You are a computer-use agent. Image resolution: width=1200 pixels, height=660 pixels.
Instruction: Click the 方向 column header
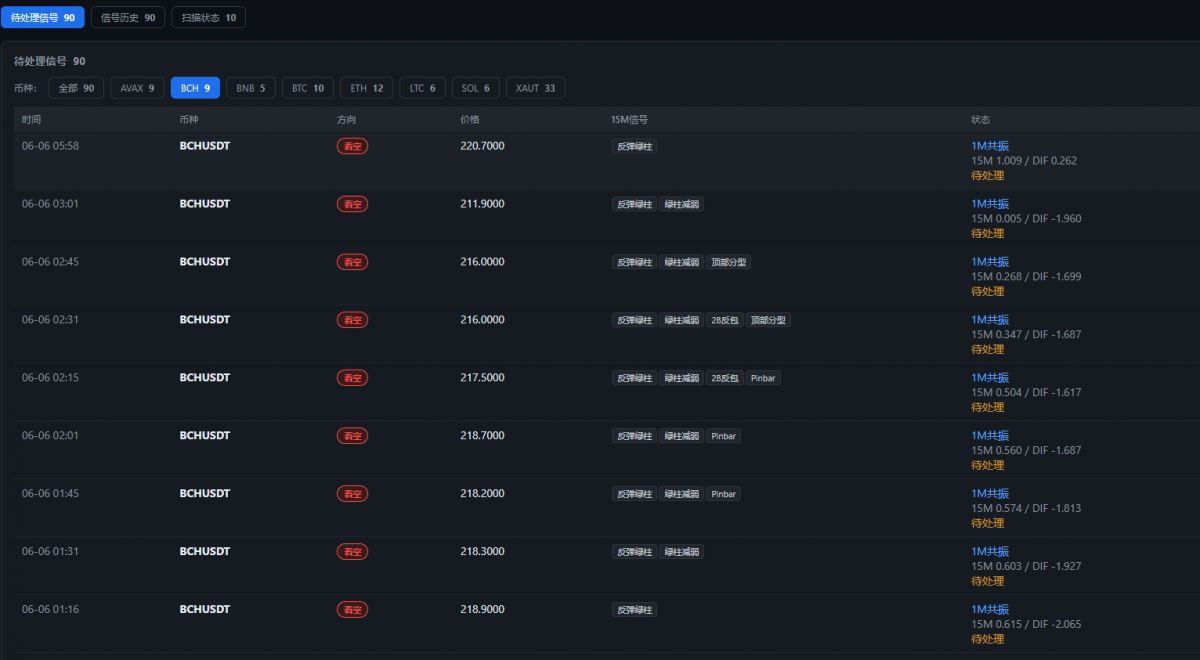click(347, 119)
